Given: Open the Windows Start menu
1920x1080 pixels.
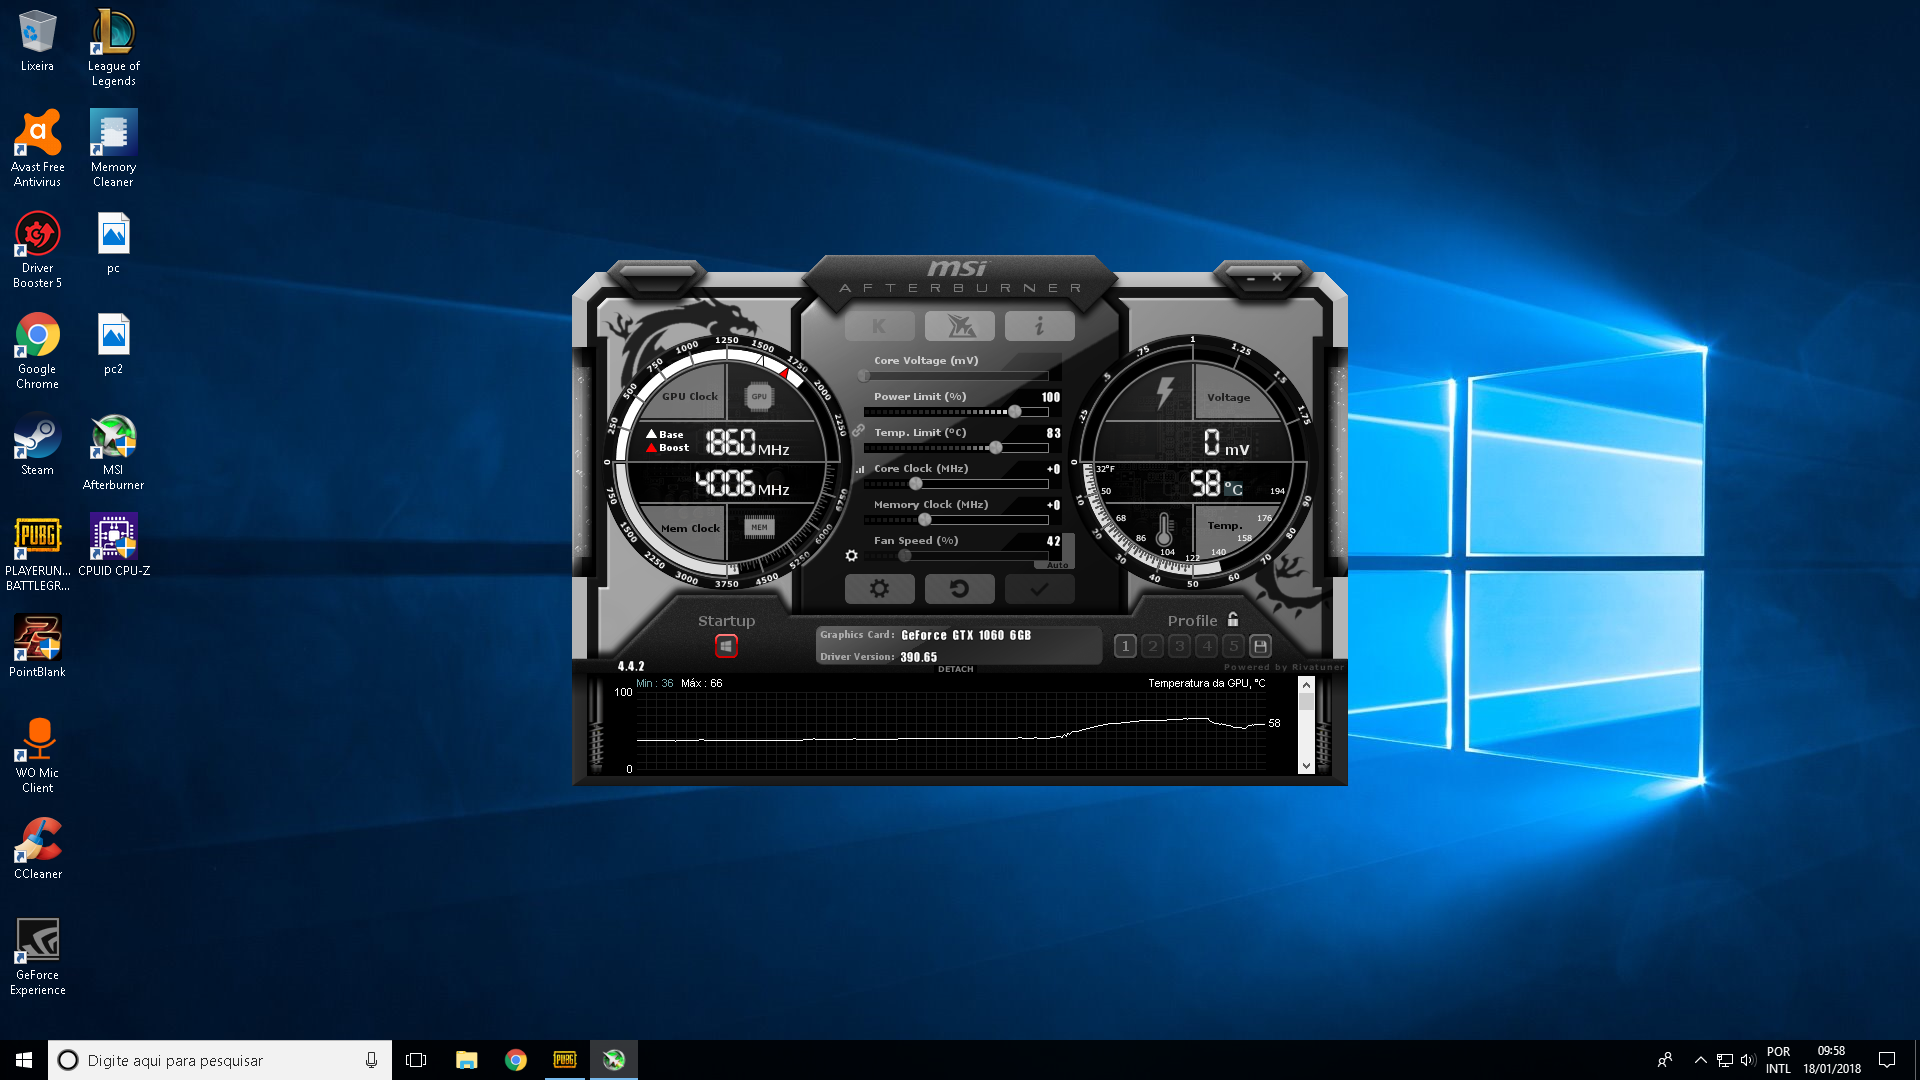Looking at the screenshot, I should (24, 1060).
